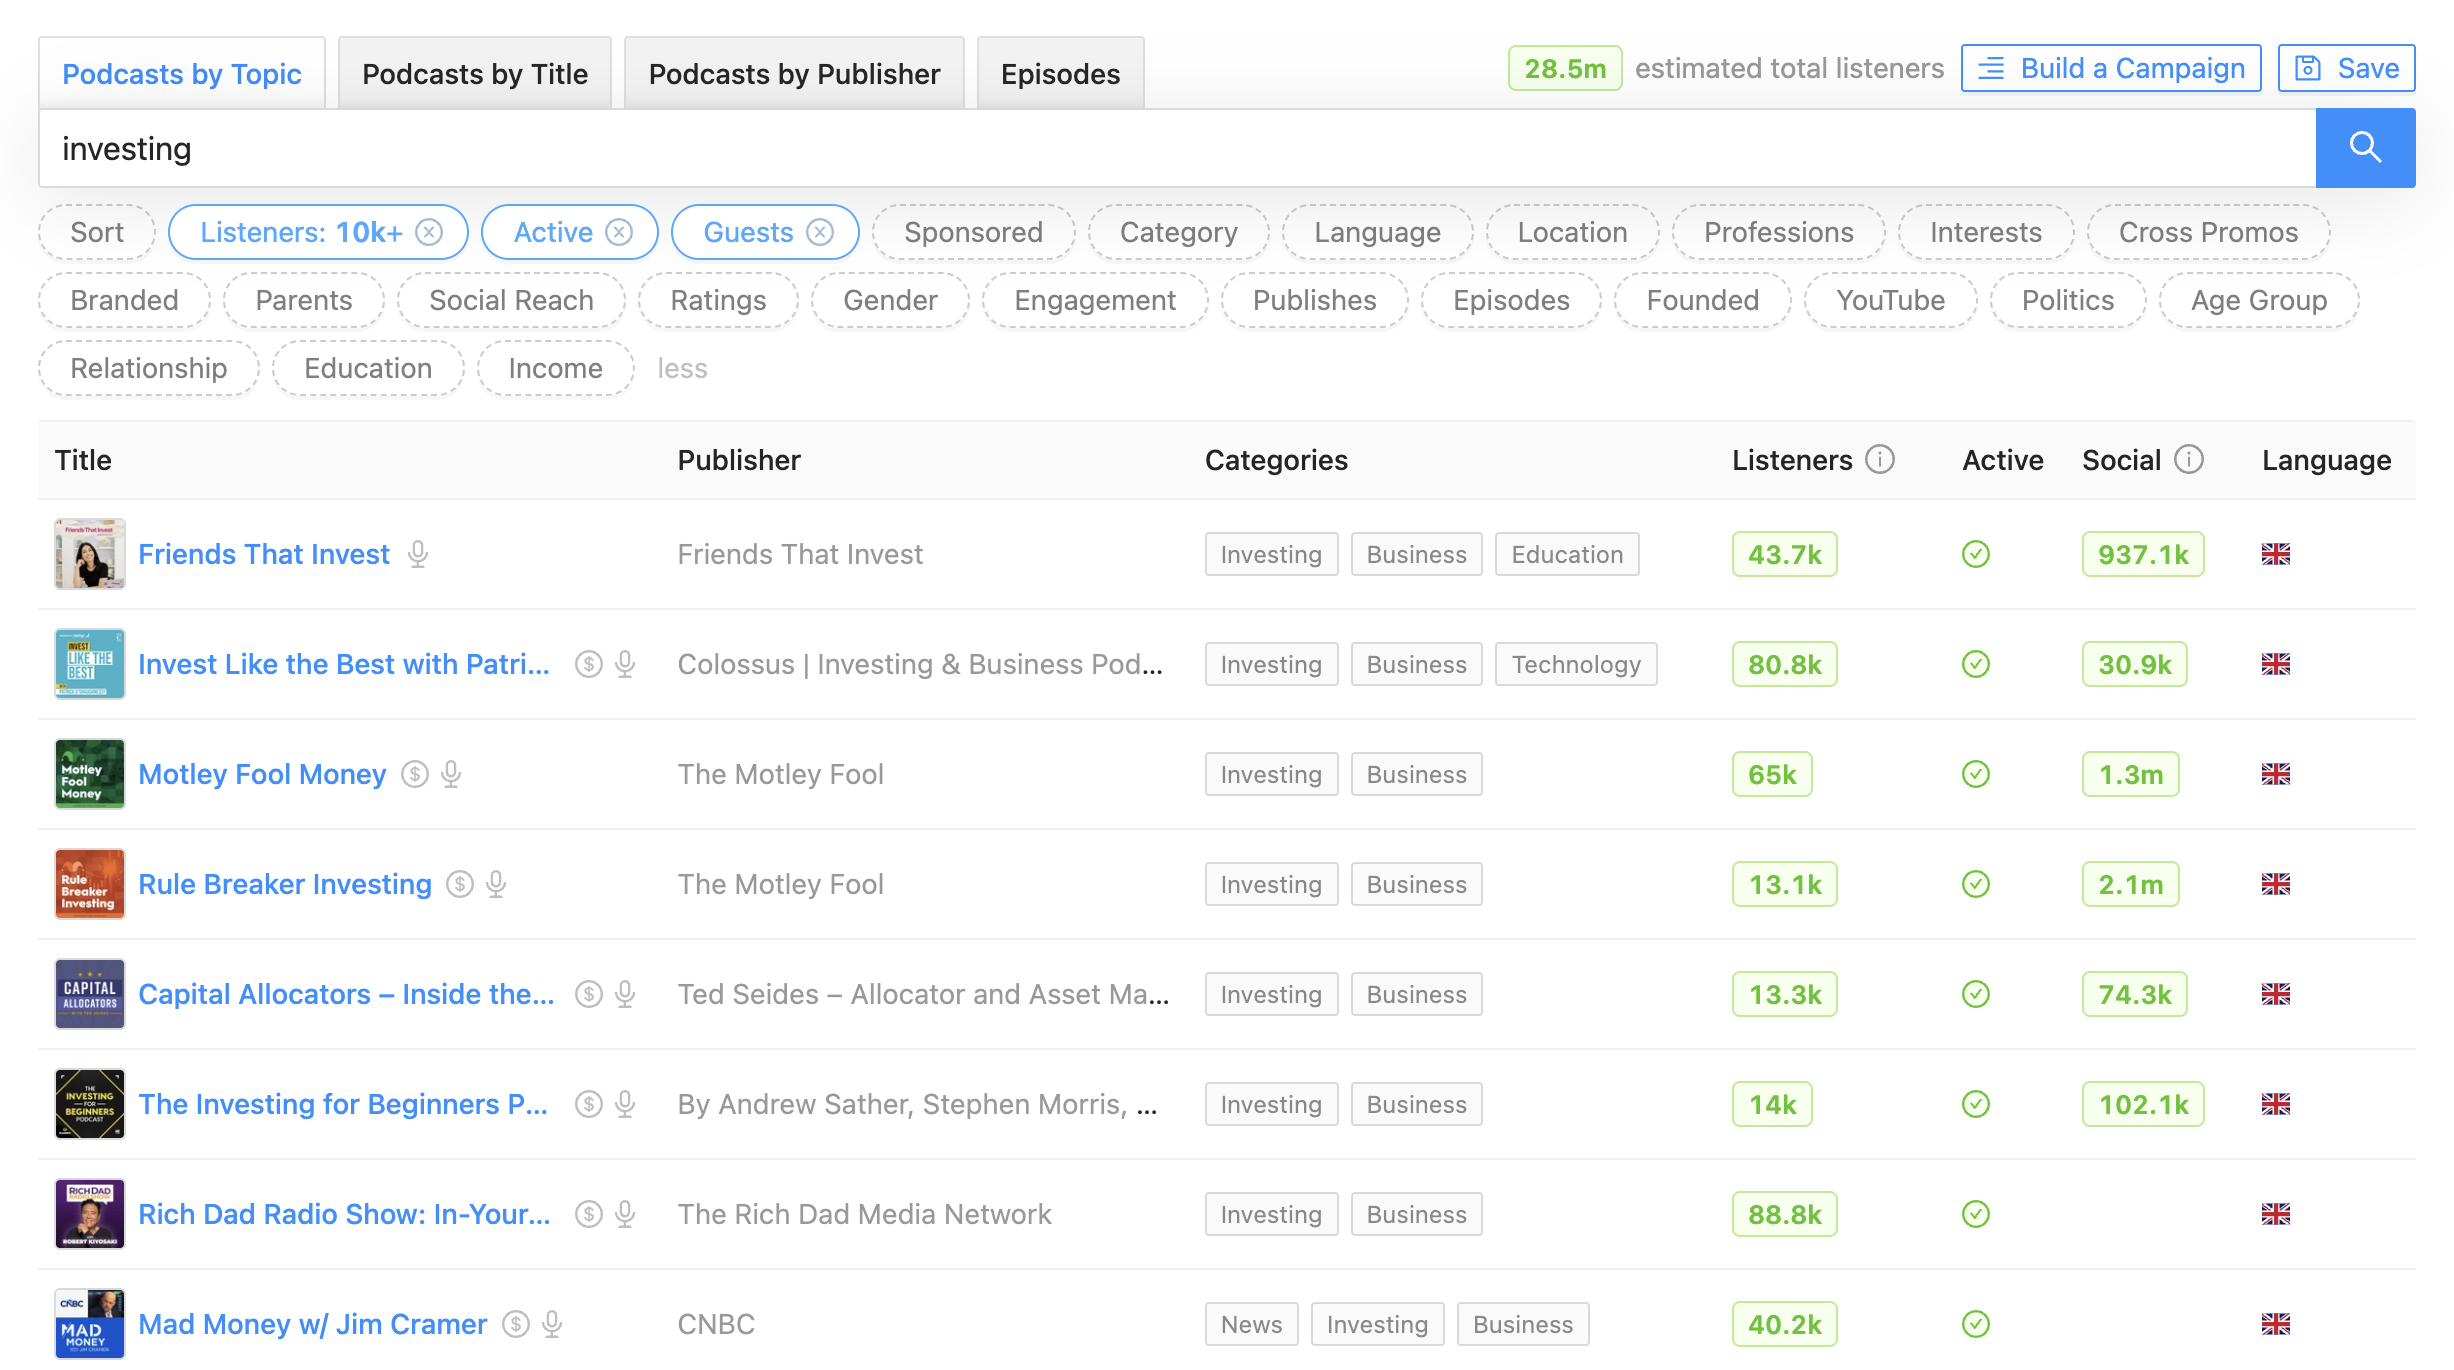Click the blue search magnifier button
2454x1370 pixels.
click(x=2364, y=148)
